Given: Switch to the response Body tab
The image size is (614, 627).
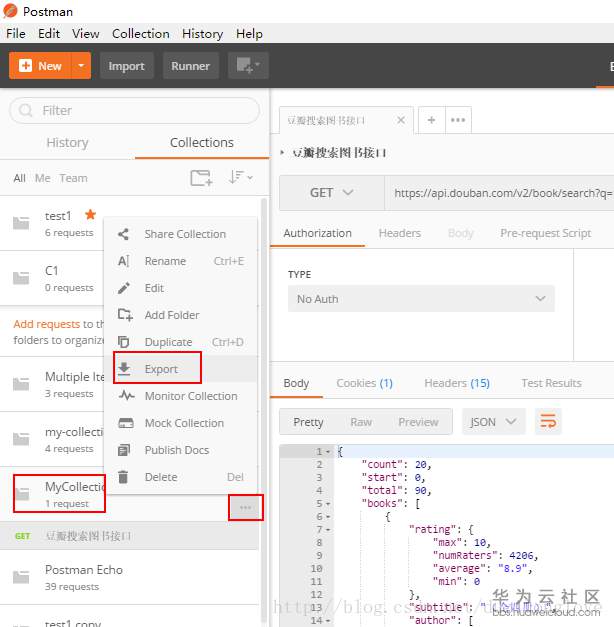Looking at the screenshot, I should 296,383.
